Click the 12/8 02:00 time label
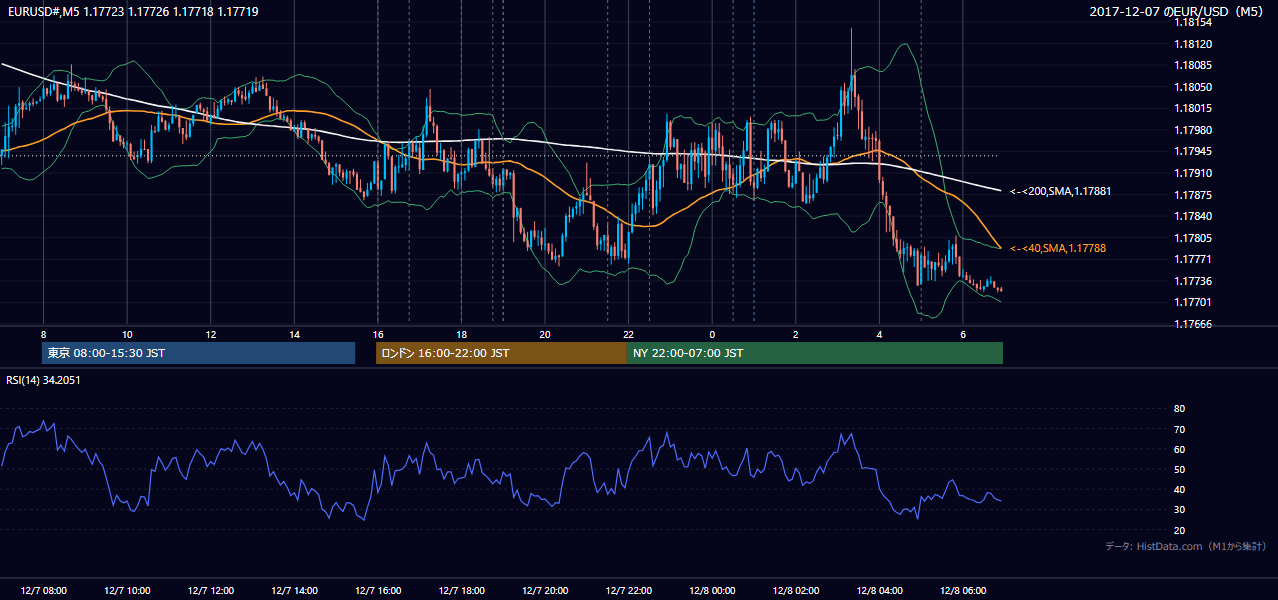 click(796, 591)
